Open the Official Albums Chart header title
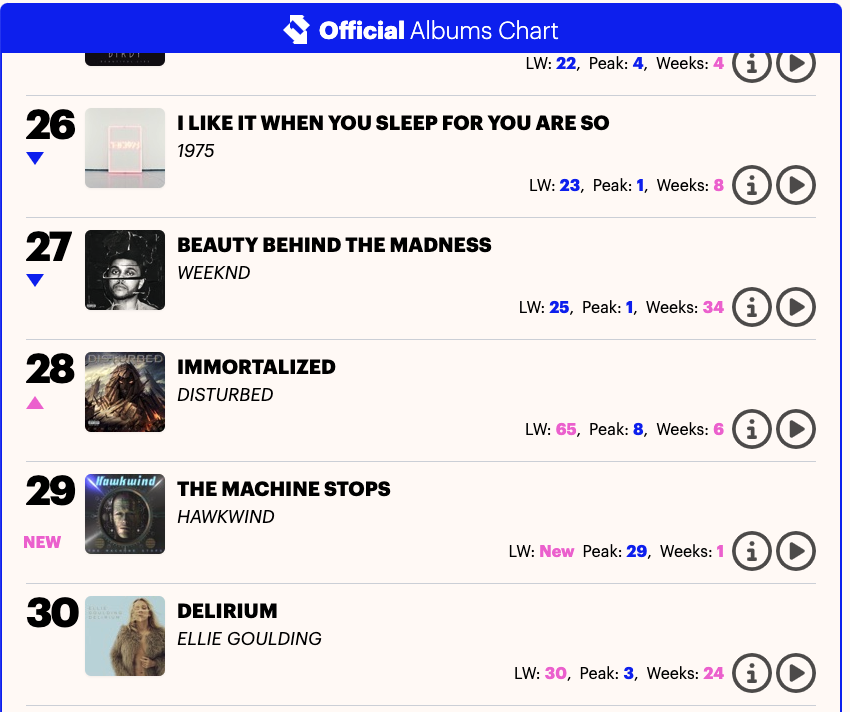Screen dimensions: 850x712 [x=438, y=30]
